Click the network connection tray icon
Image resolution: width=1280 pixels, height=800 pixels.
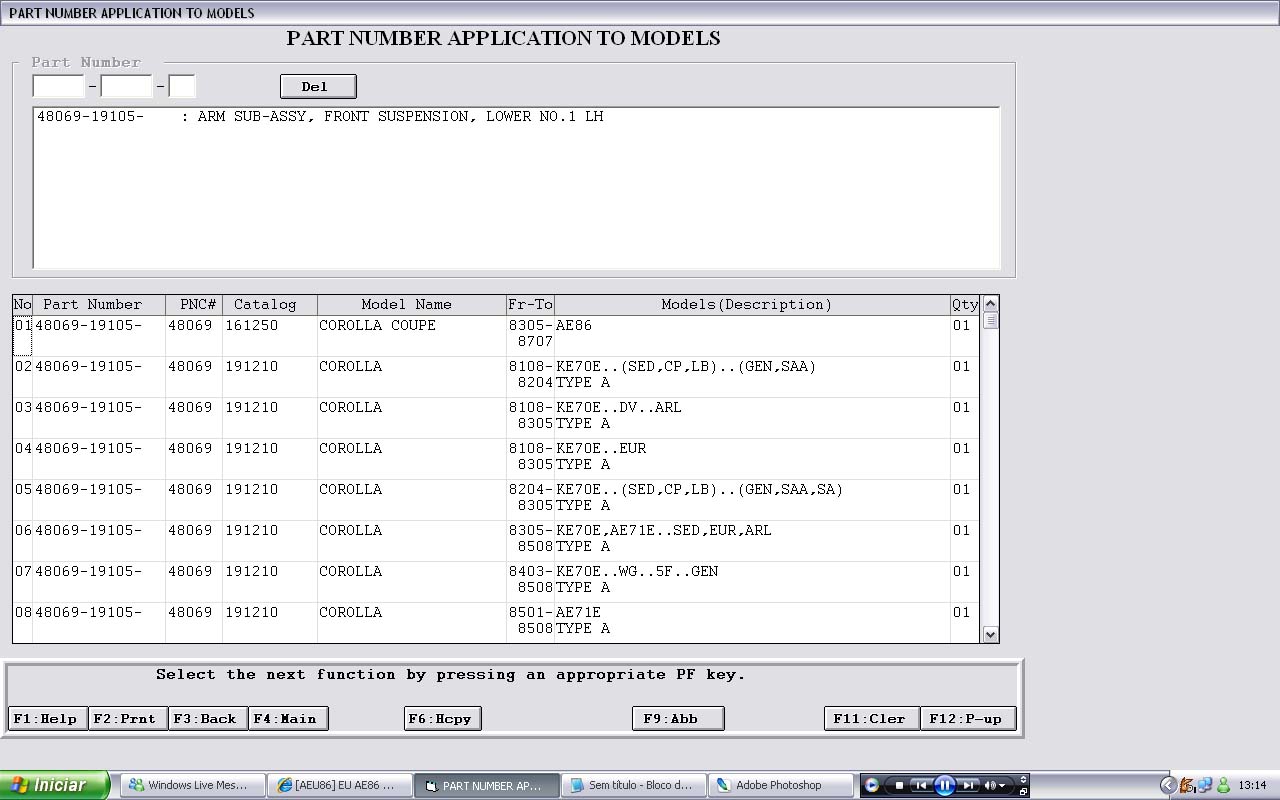(x=1205, y=785)
